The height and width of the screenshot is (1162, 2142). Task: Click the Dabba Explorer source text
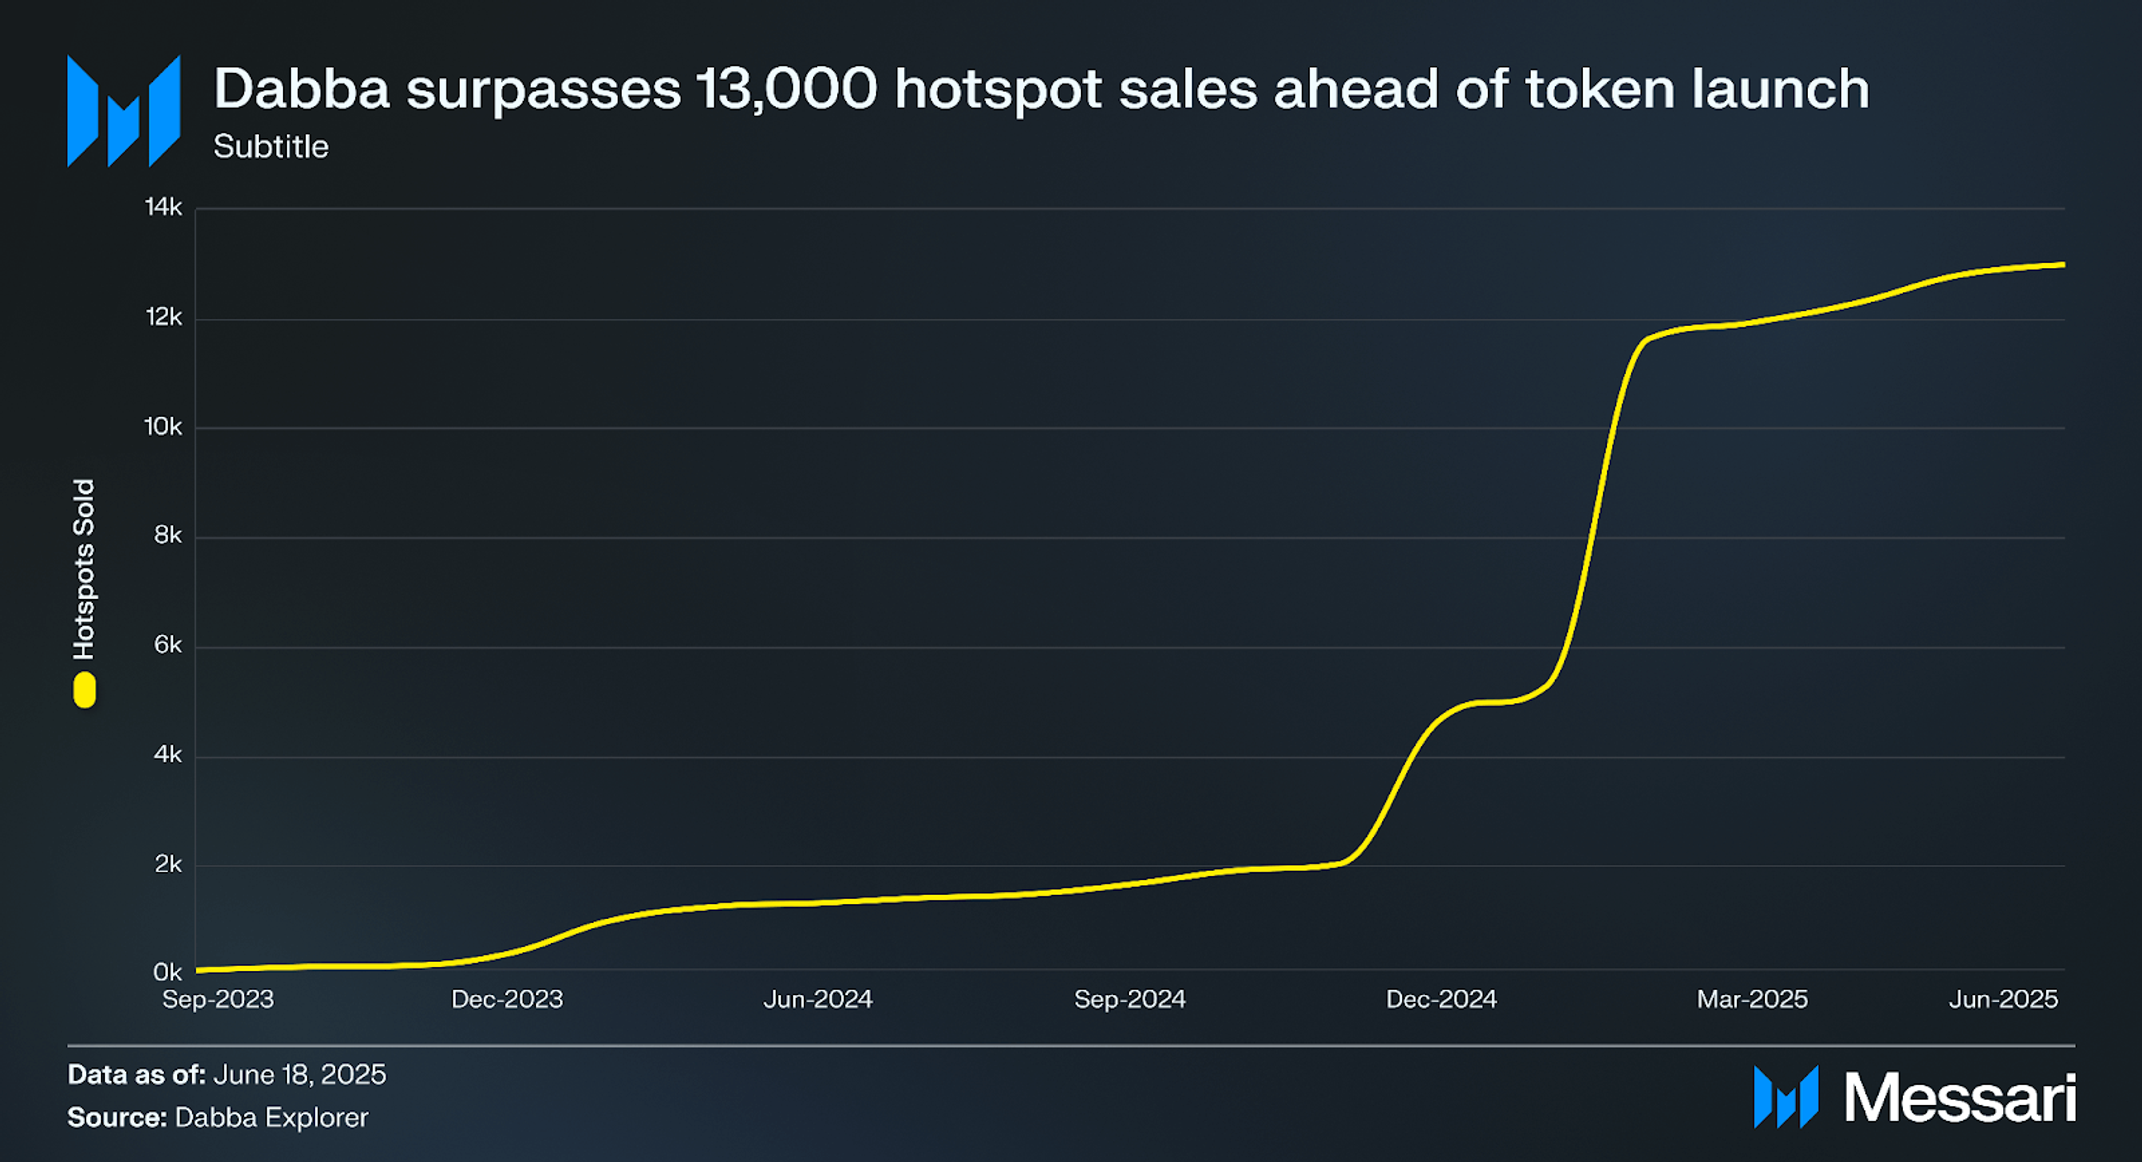click(271, 1117)
